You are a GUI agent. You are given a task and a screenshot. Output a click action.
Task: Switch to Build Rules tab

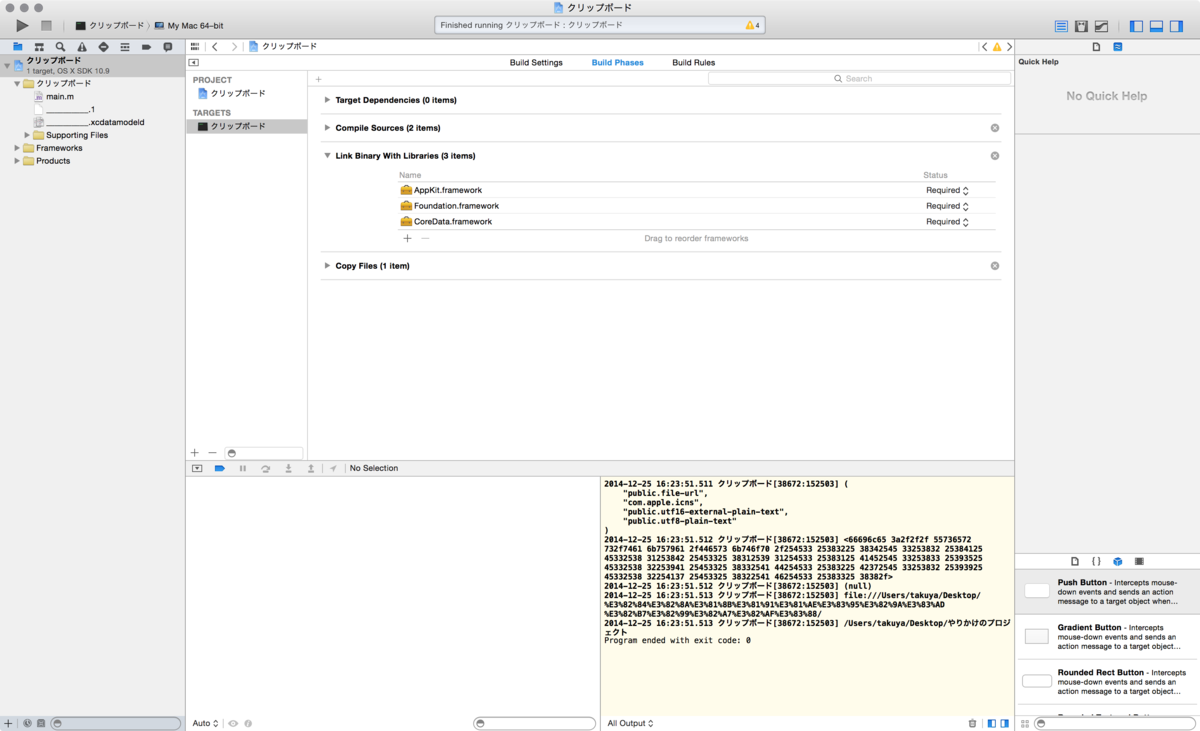point(693,62)
